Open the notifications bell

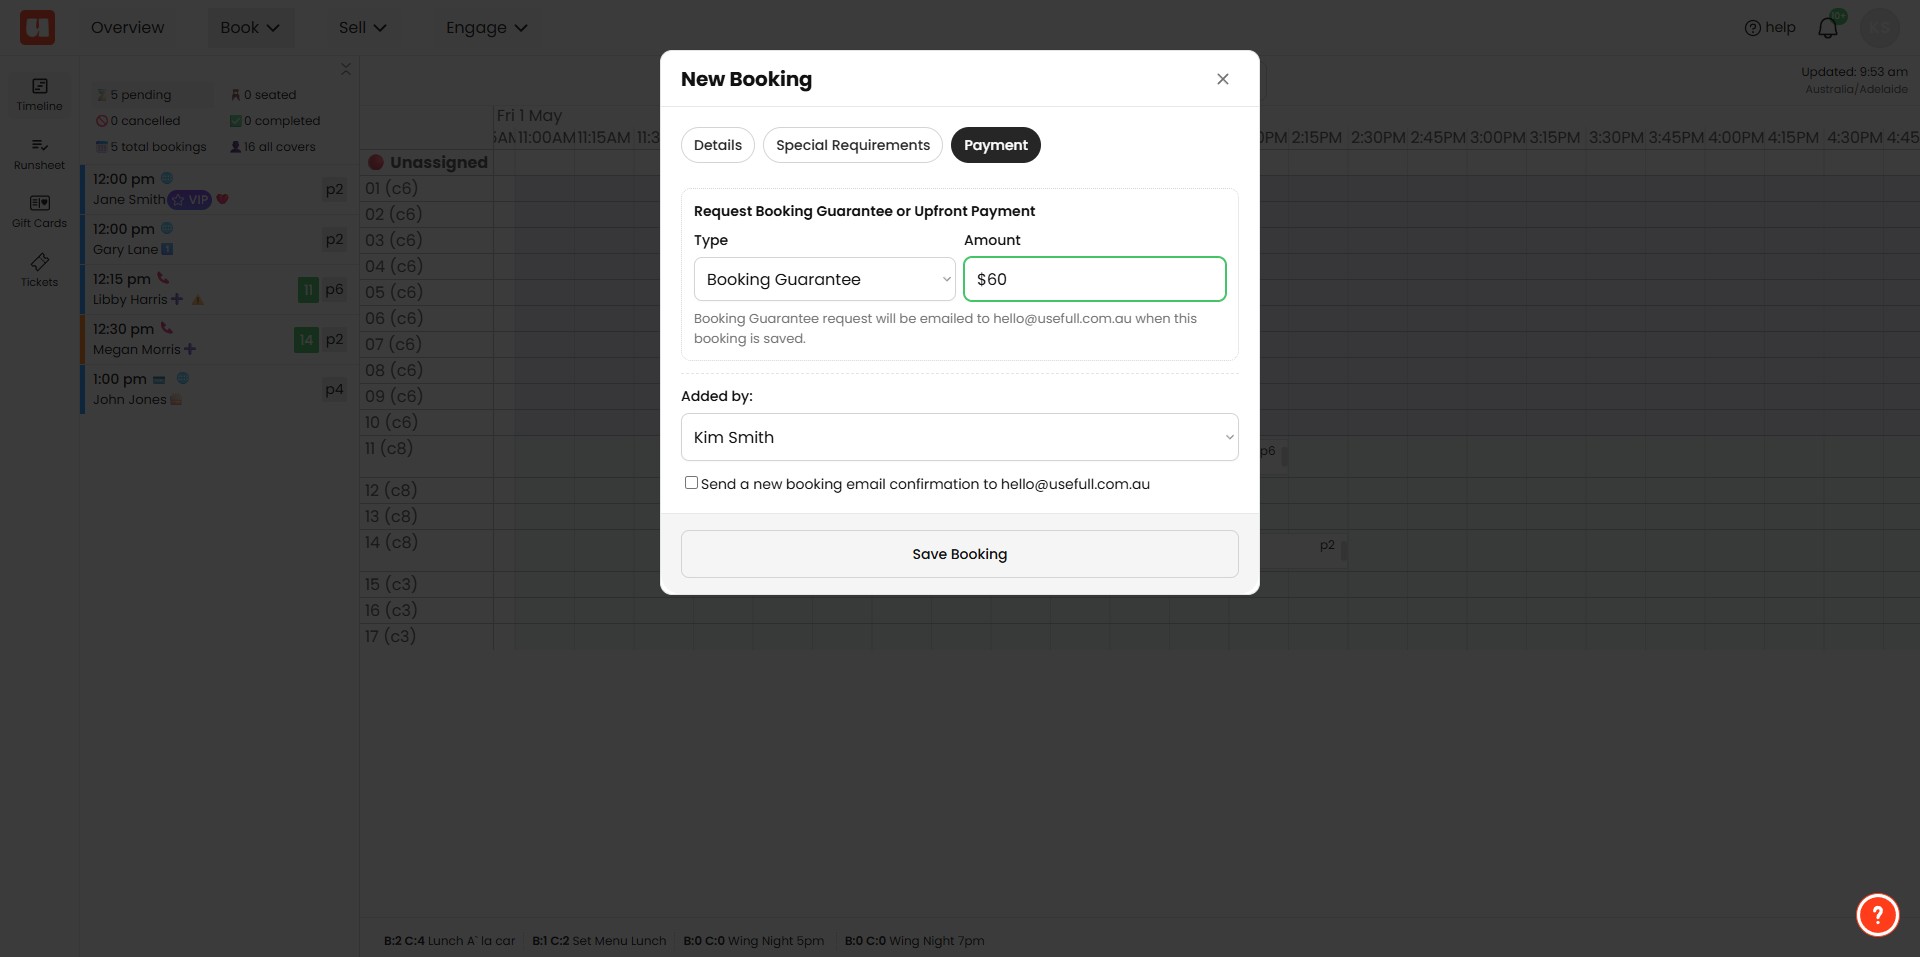(x=1828, y=27)
